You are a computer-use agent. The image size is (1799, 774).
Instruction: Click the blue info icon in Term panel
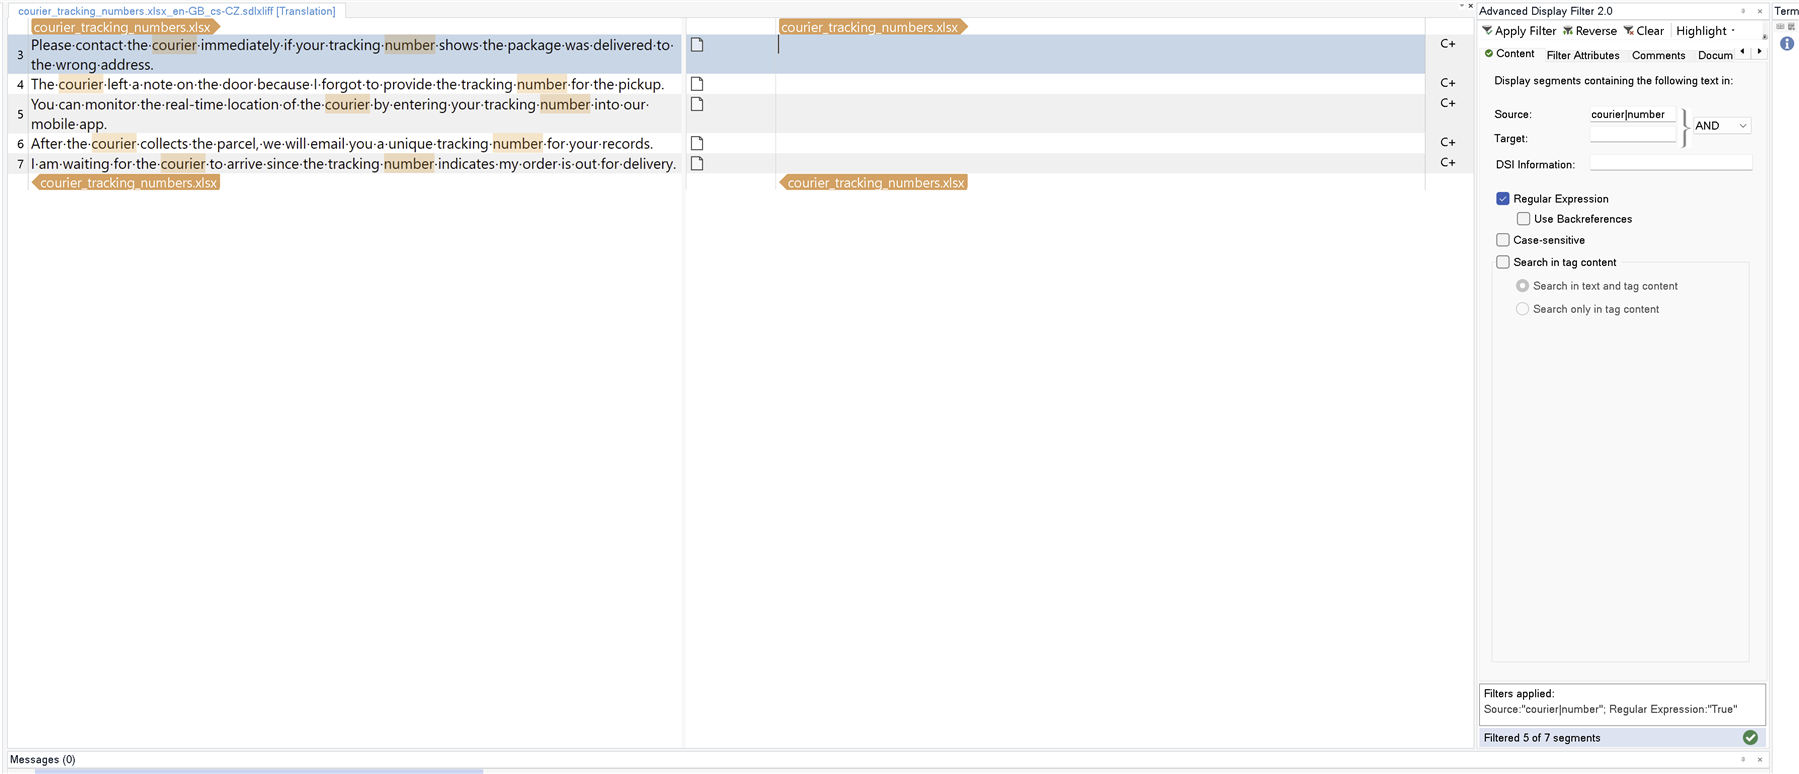(1787, 44)
